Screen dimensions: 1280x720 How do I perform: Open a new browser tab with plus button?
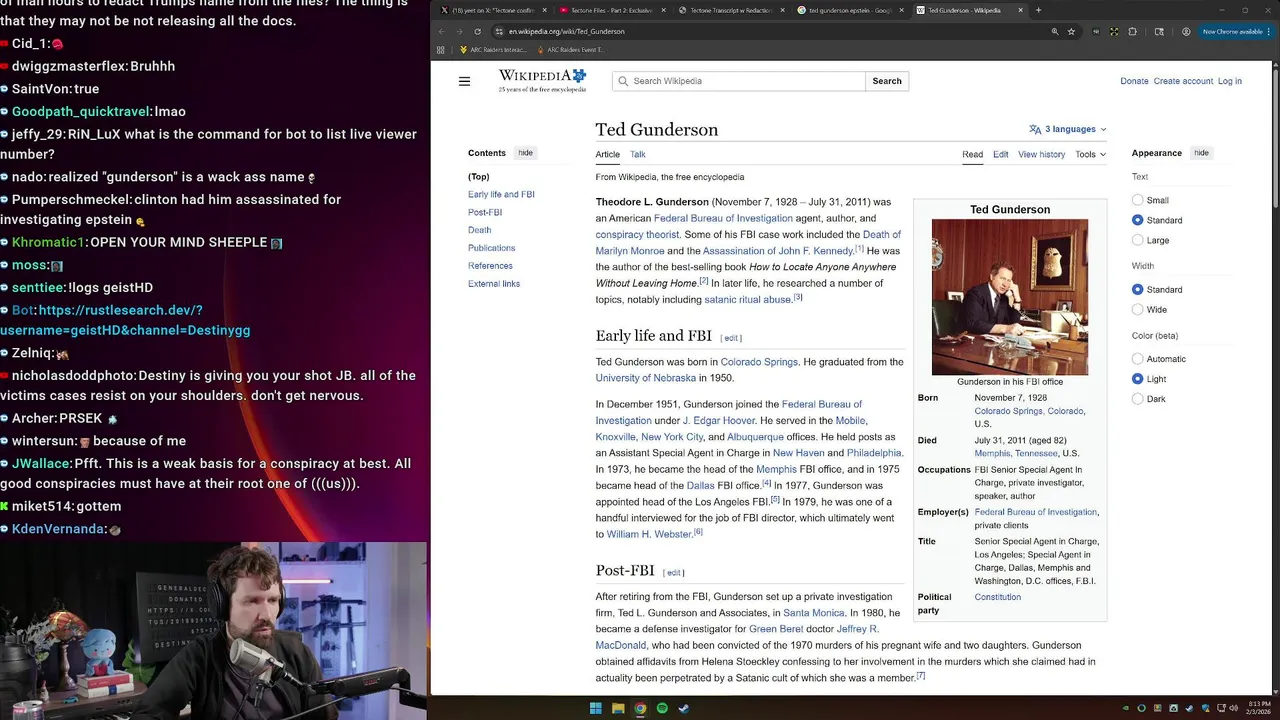pyautogui.click(x=1038, y=10)
